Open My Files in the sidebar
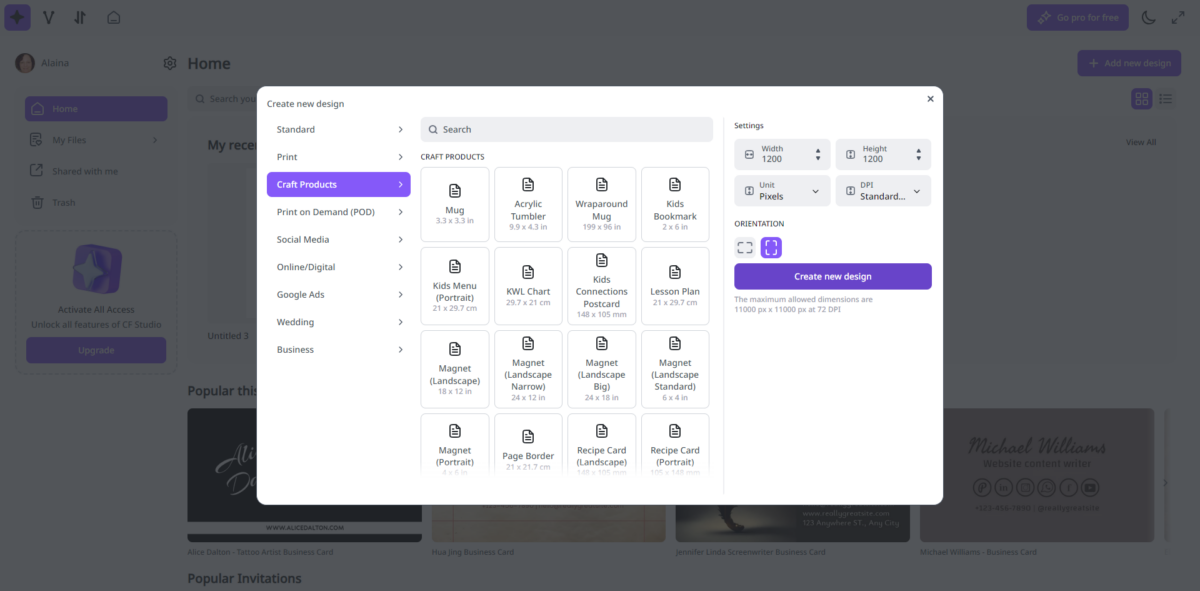This screenshot has width=1200, height=591. pyautogui.click(x=96, y=140)
